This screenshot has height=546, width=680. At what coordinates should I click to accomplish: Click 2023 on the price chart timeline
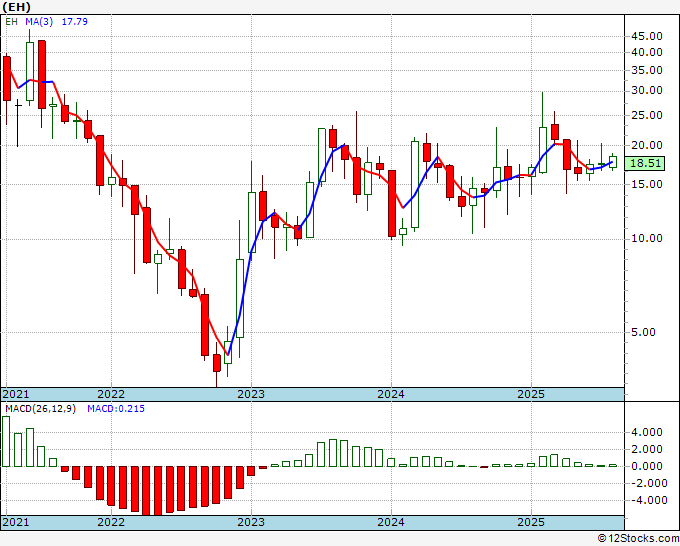point(251,394)
